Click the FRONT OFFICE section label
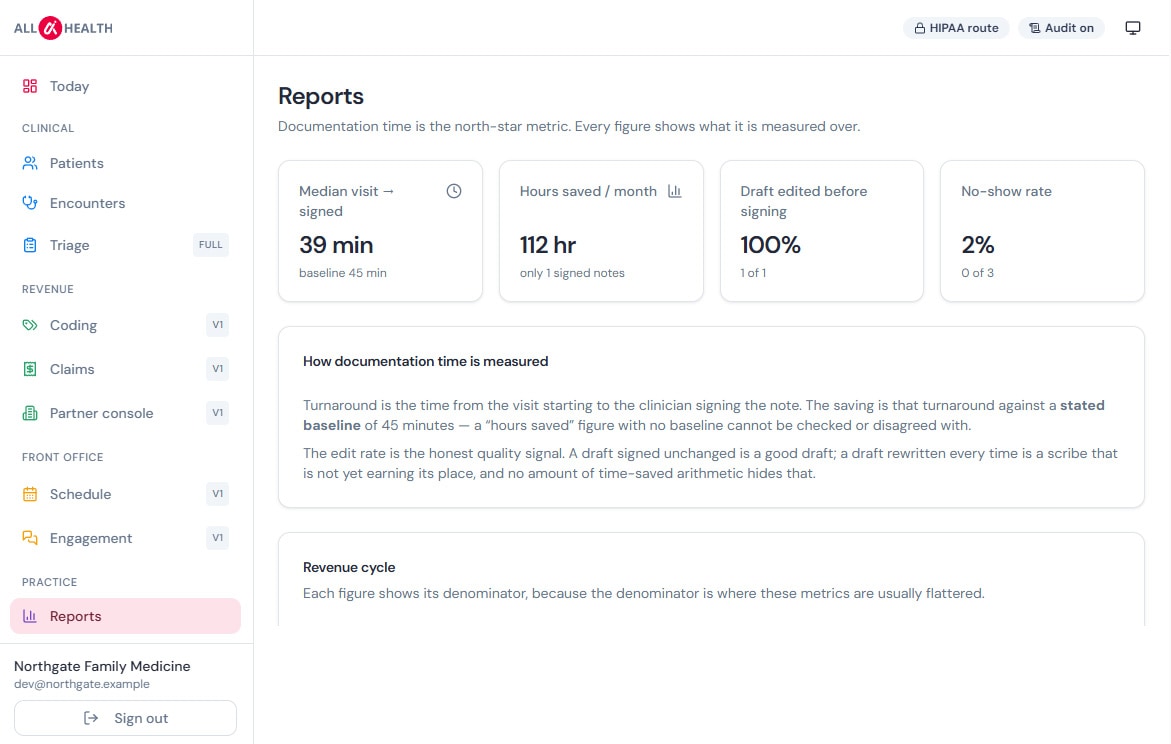This screenshot has height=744, width=1171. [63, 457]
